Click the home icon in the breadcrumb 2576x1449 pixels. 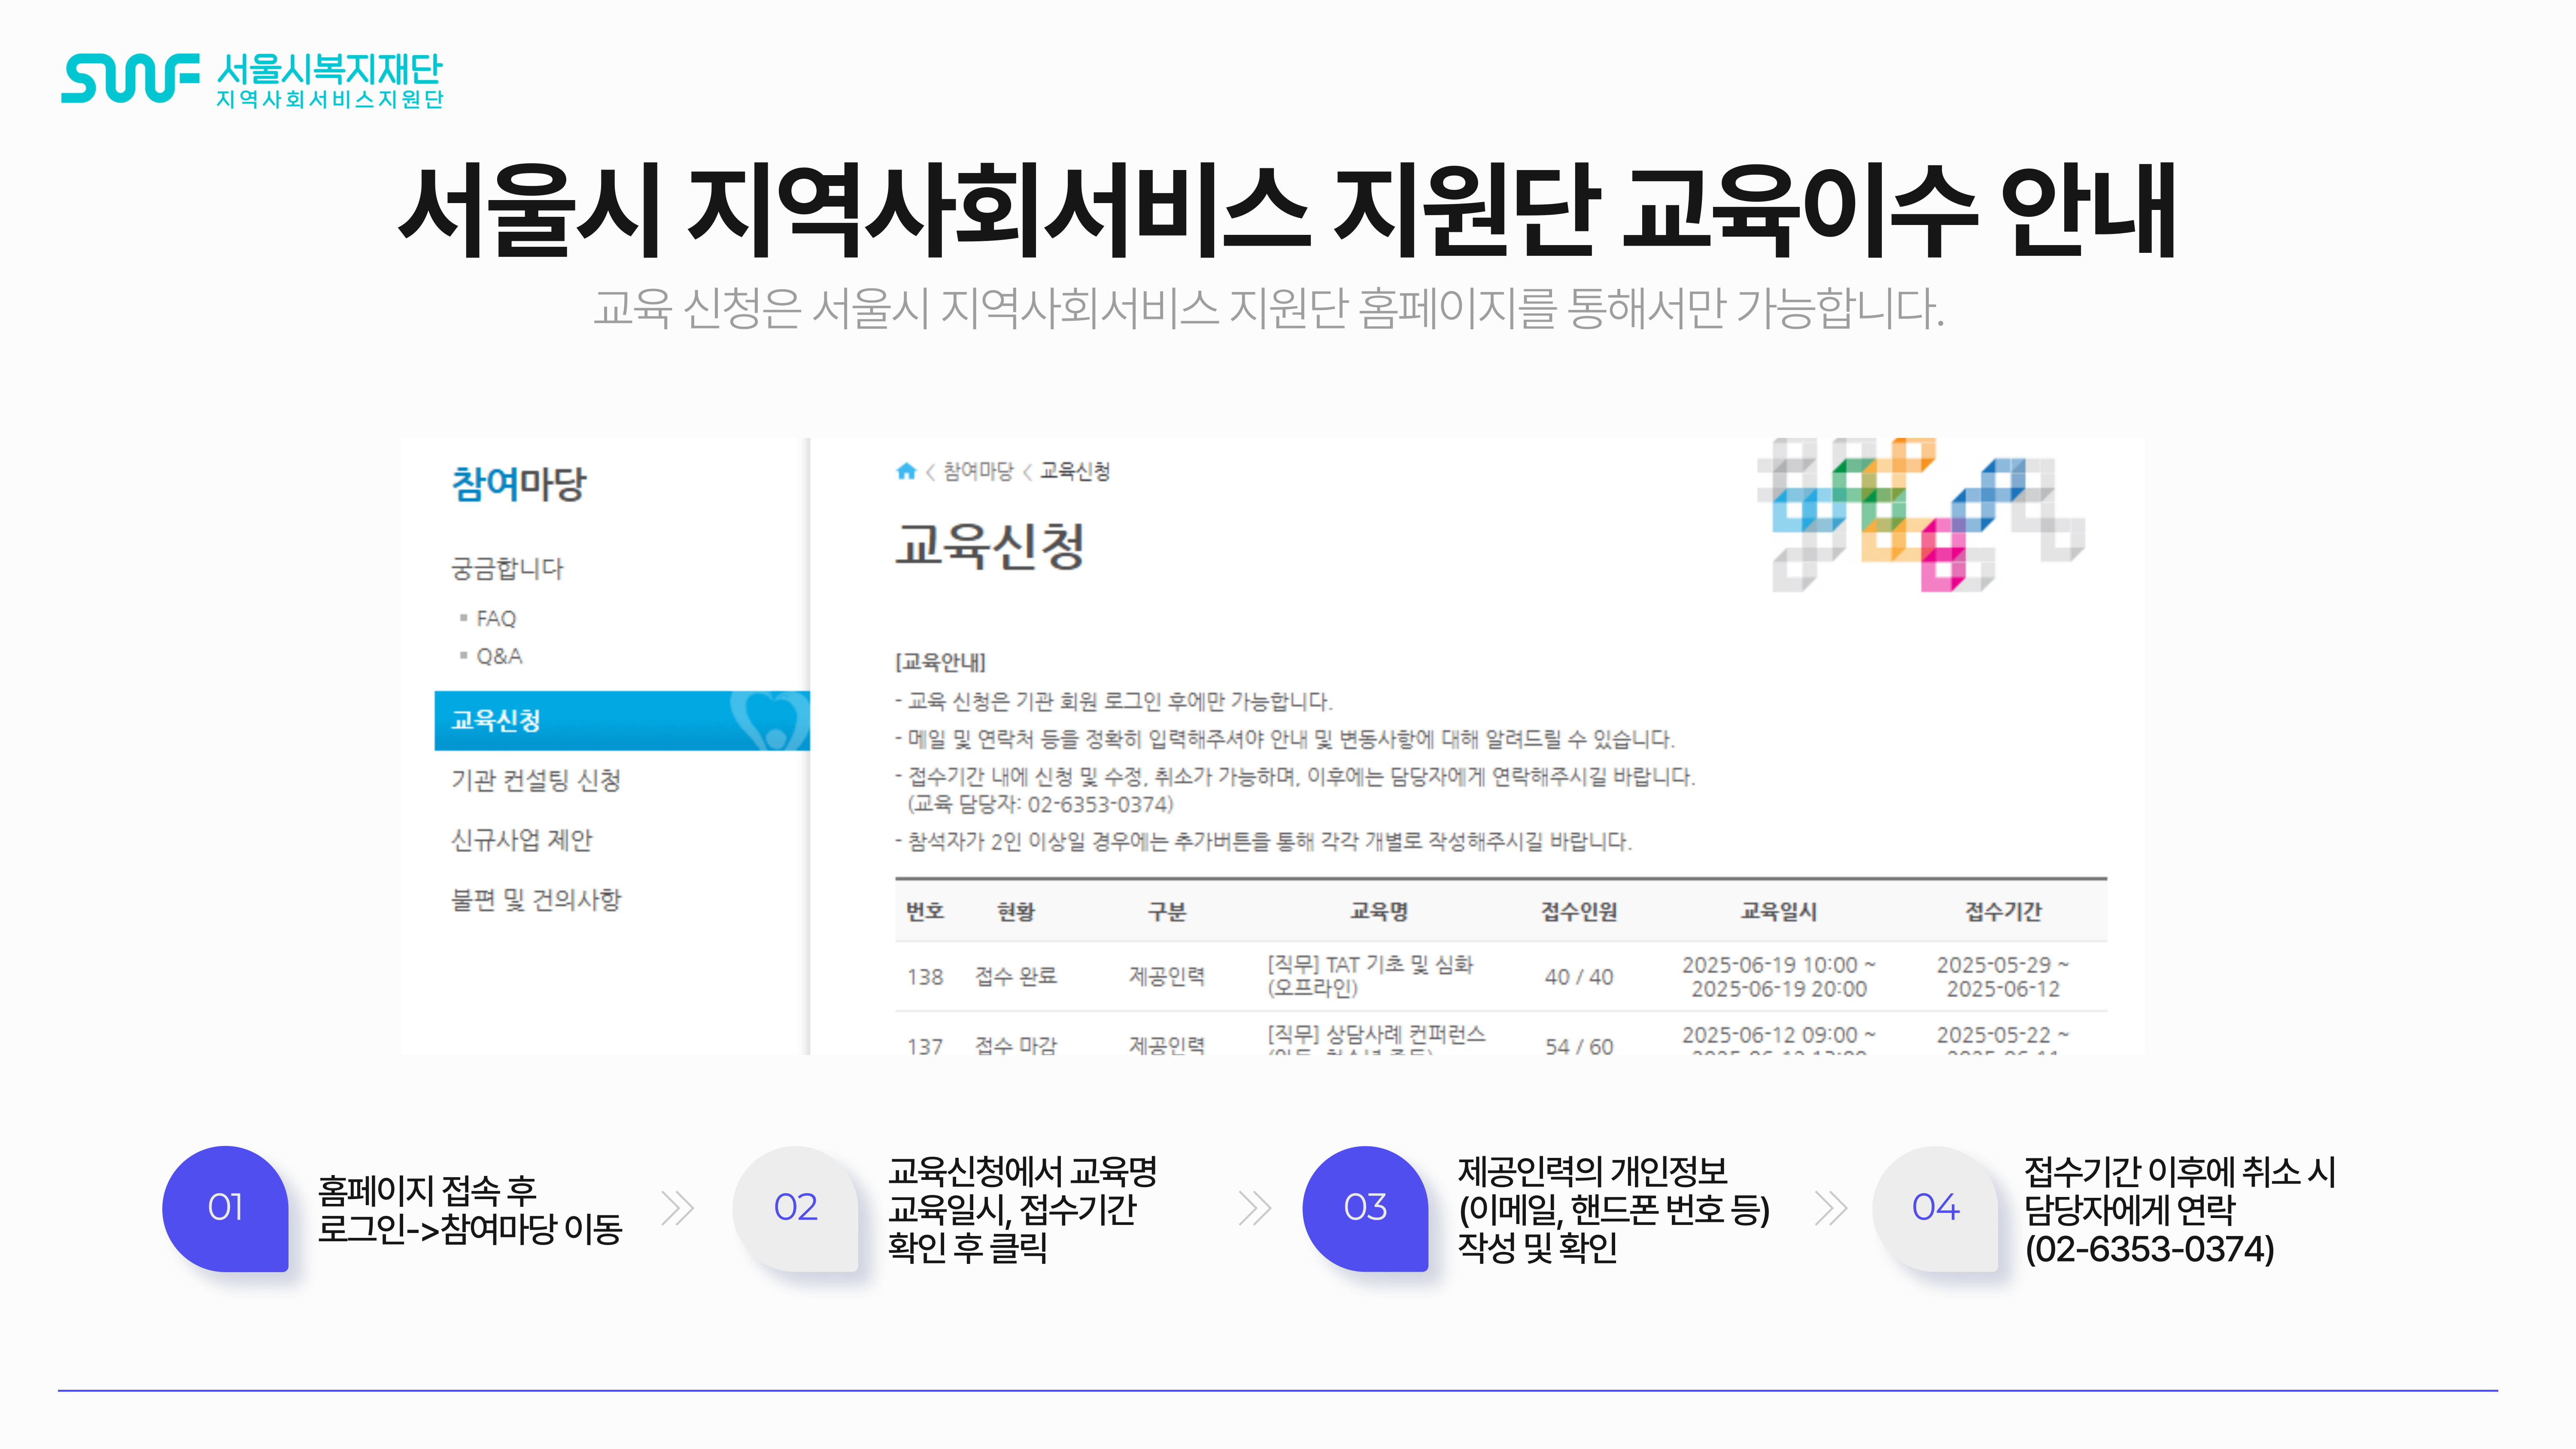pos(906,471)
